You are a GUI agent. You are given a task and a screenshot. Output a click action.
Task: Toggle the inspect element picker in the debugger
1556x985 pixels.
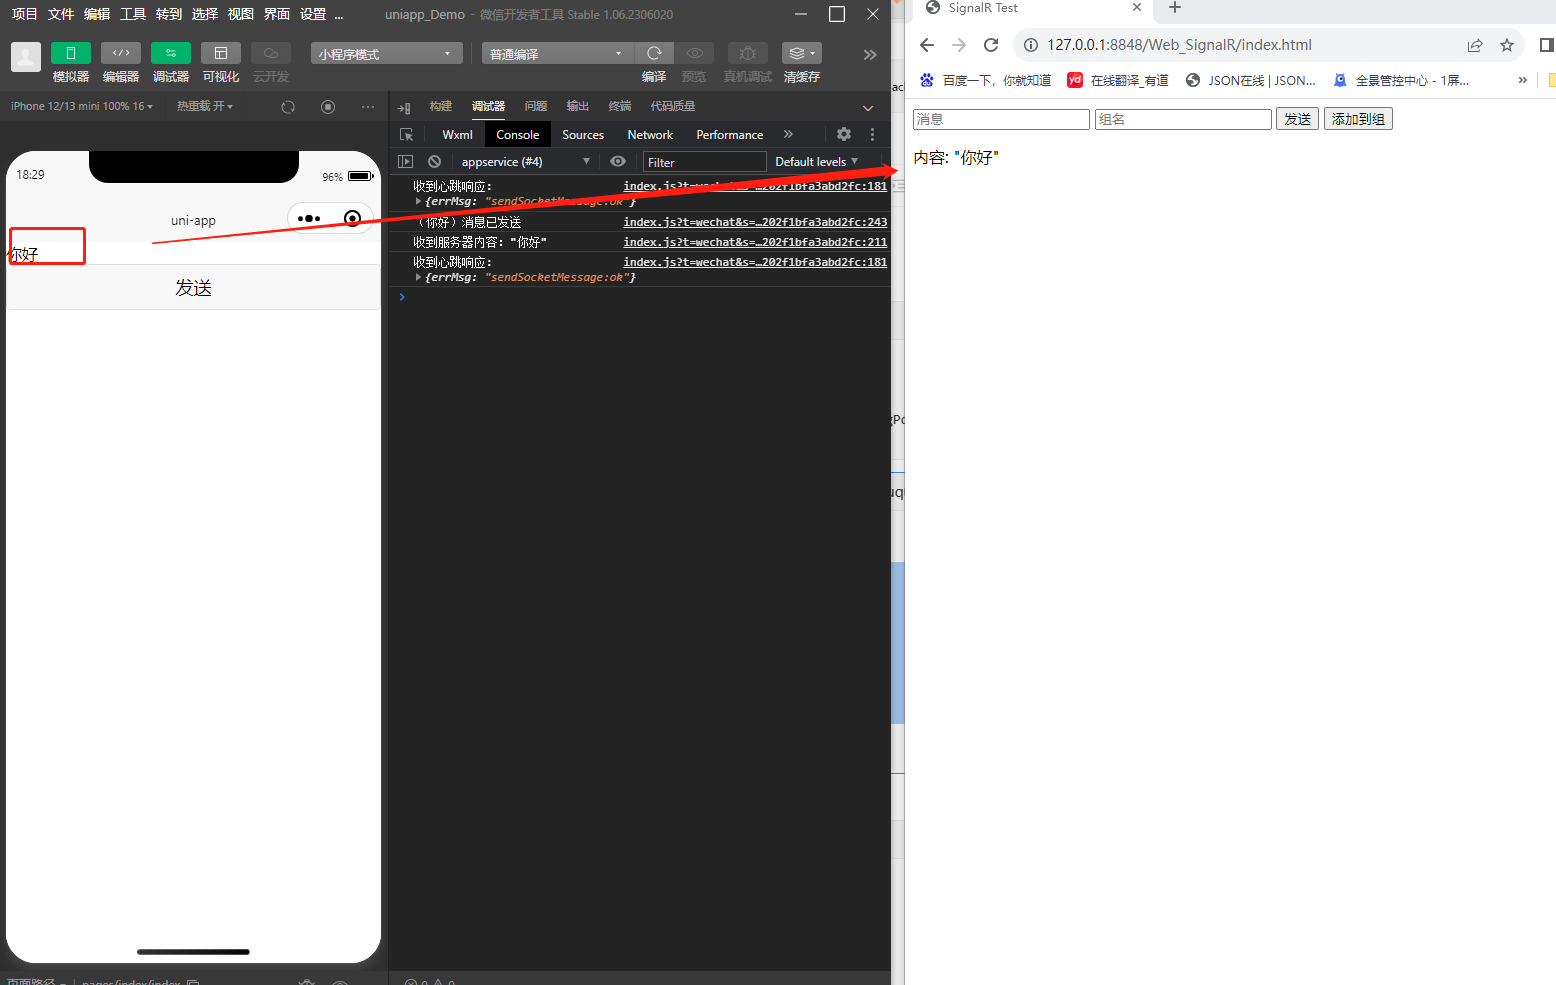tap(406, 133)
